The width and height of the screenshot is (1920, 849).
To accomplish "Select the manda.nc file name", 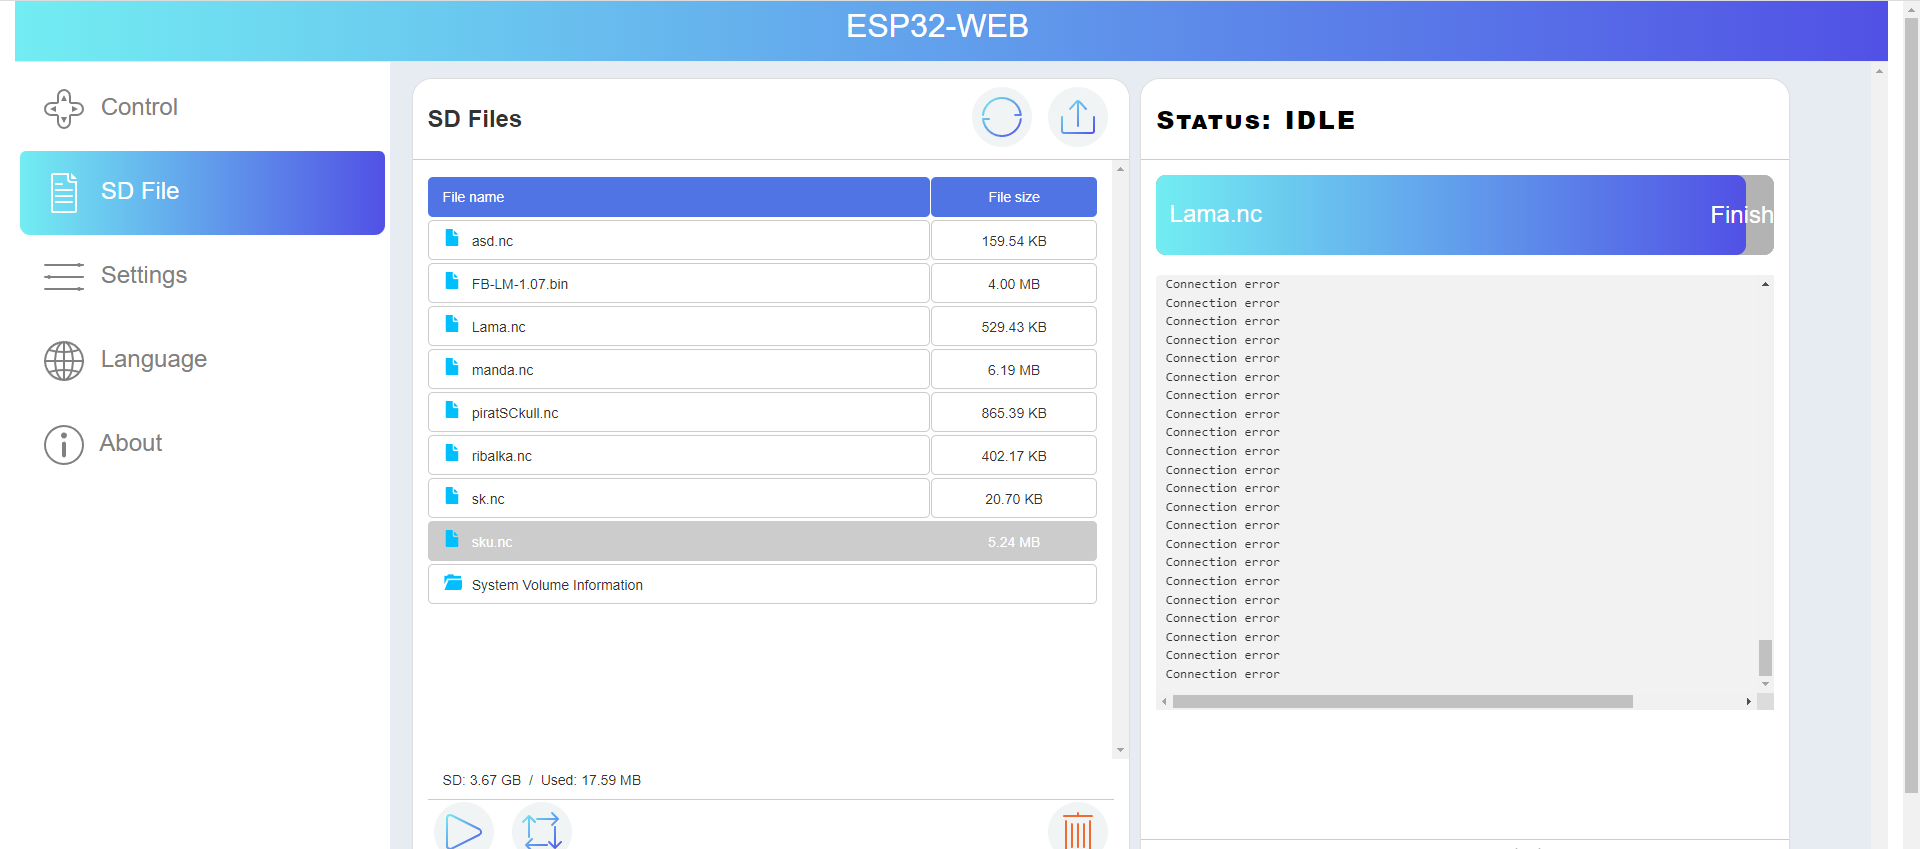I will coord(502,370).
